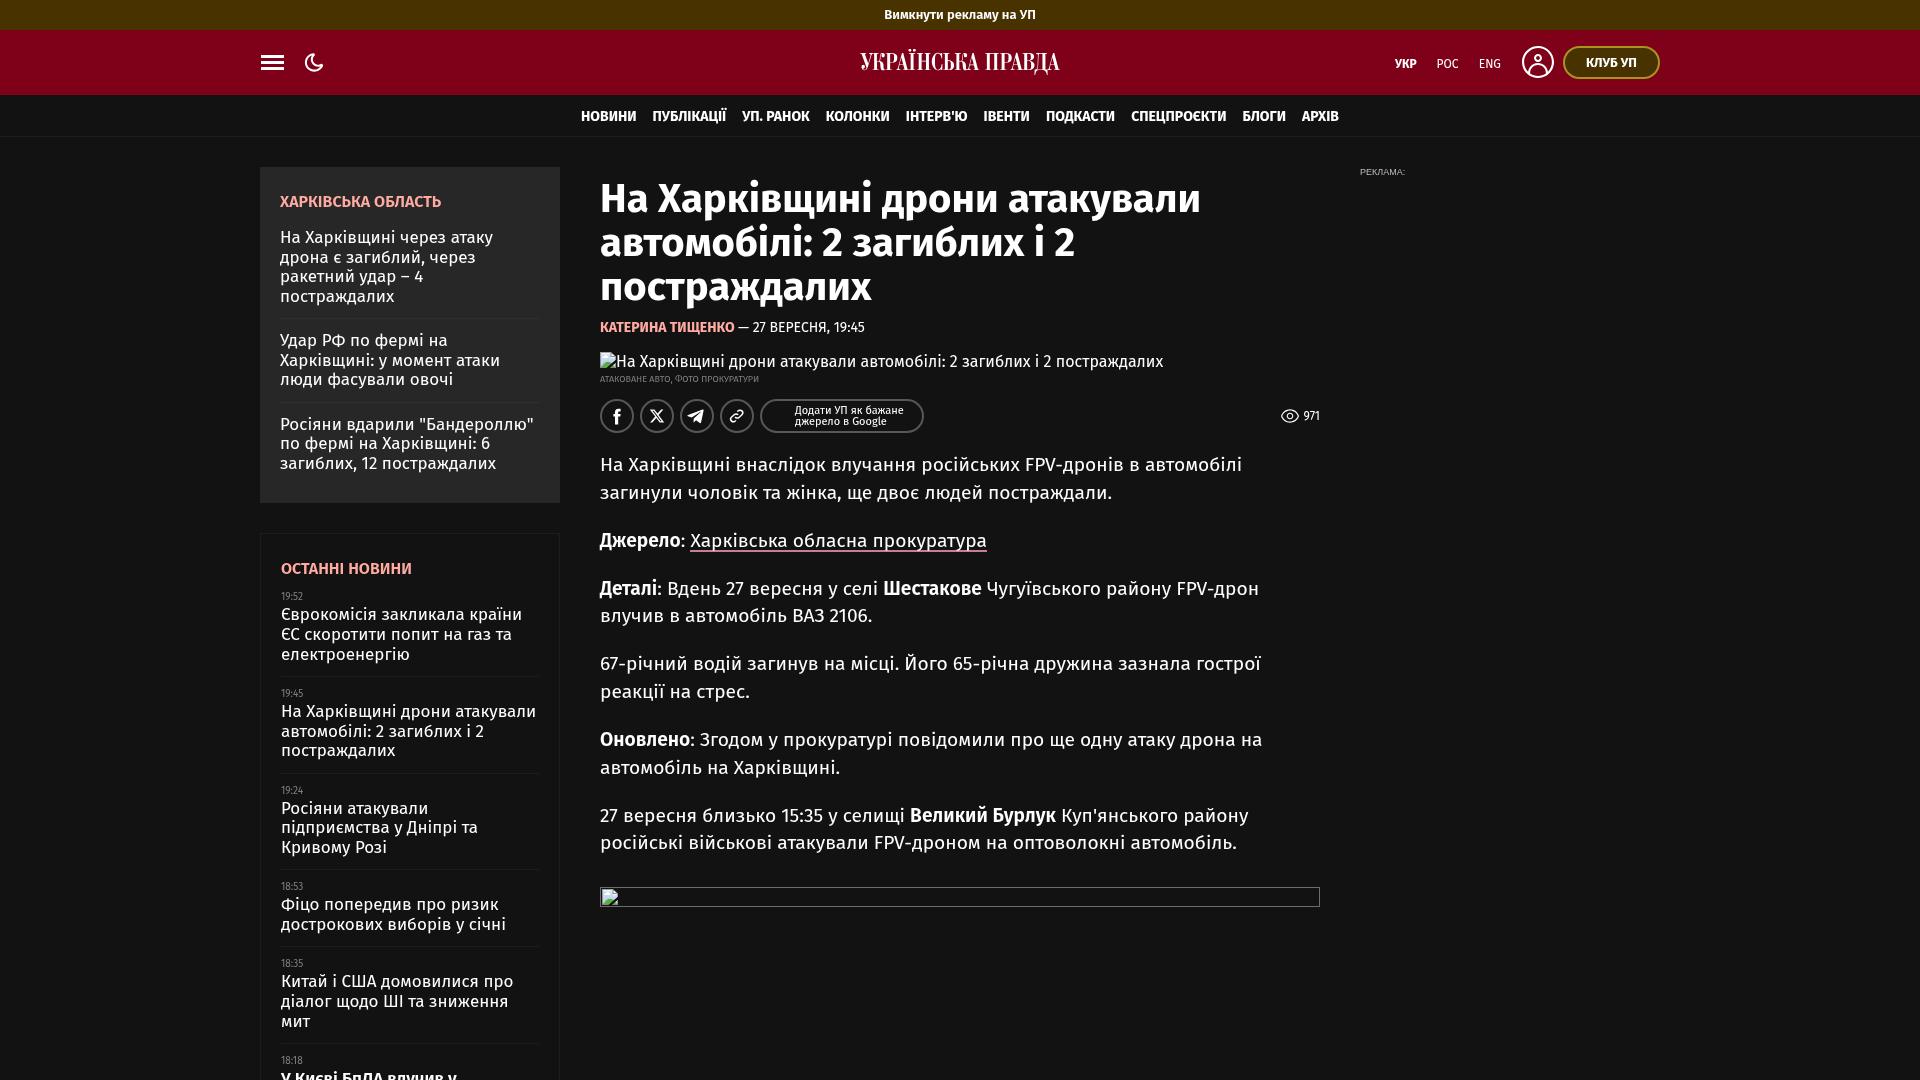Open the ПОДКАСТИ menu section

coord(1080,116)
